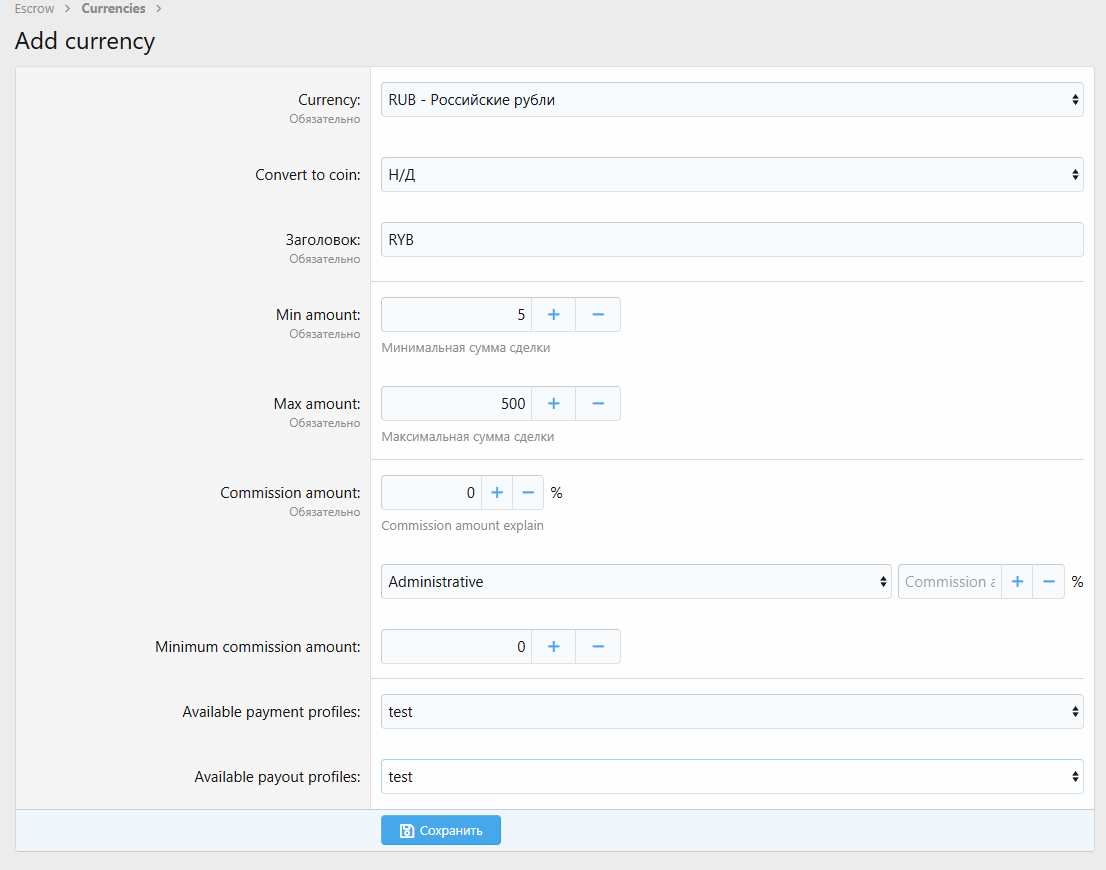Image resolution: width=1106 pixels, height=870 pixels.
Task: Open Currencies breadcrumb link
Action: point(113,9)
